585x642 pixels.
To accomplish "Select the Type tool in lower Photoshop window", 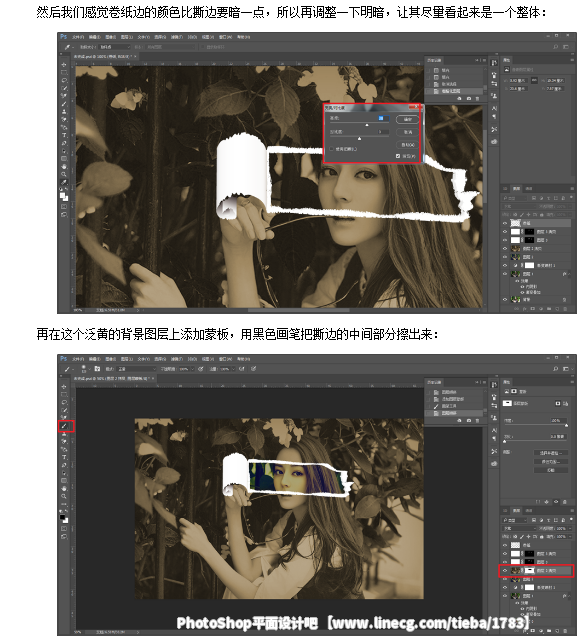I will 64,457.
